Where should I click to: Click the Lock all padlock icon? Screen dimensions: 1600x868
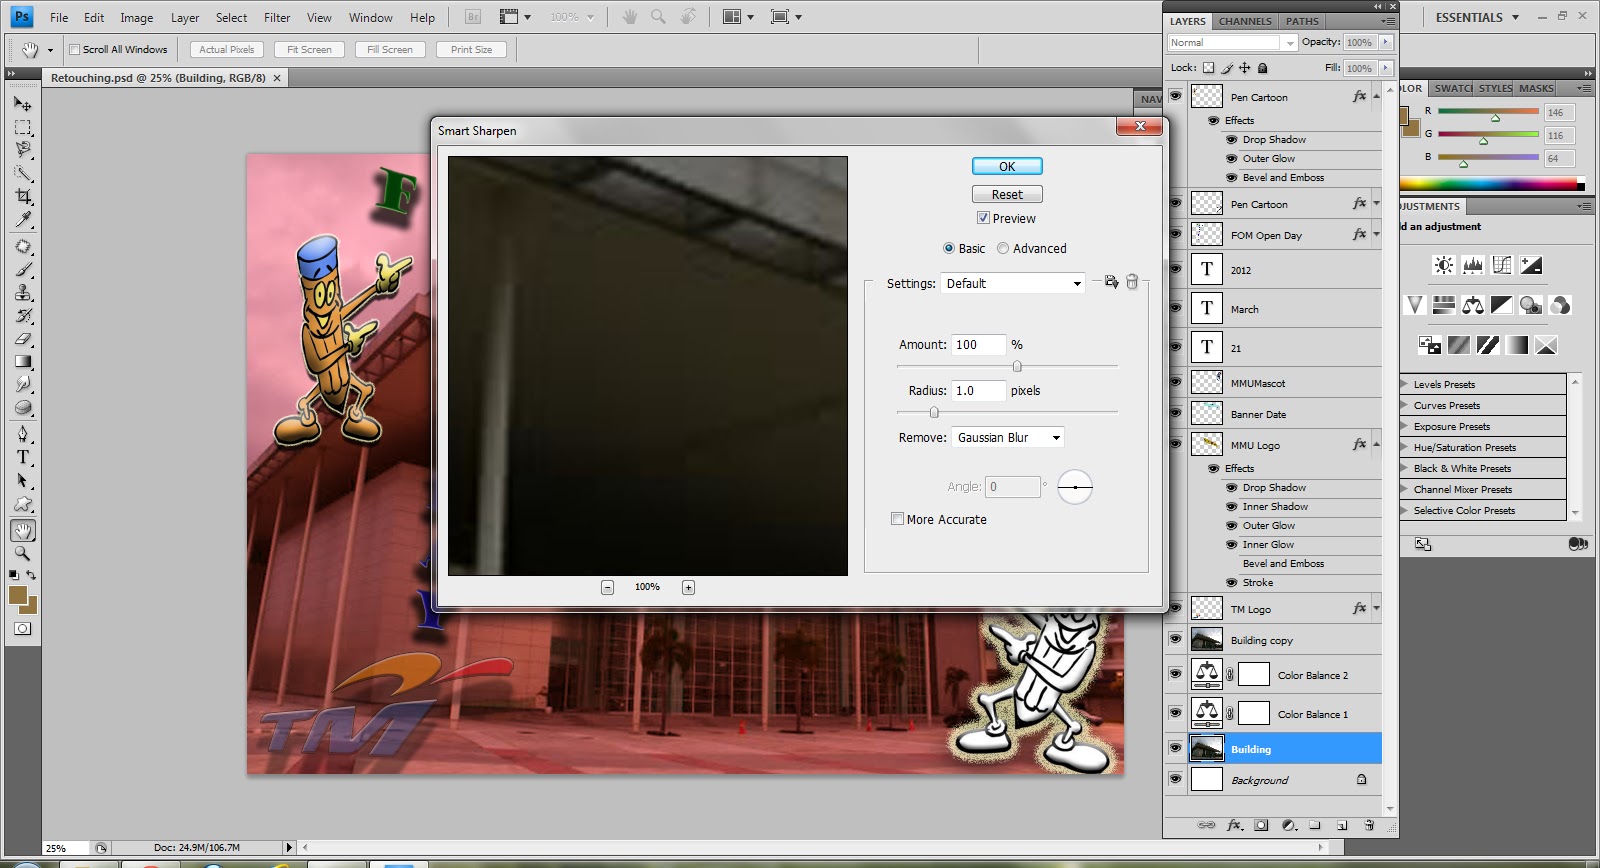(x=1262, y=68)
